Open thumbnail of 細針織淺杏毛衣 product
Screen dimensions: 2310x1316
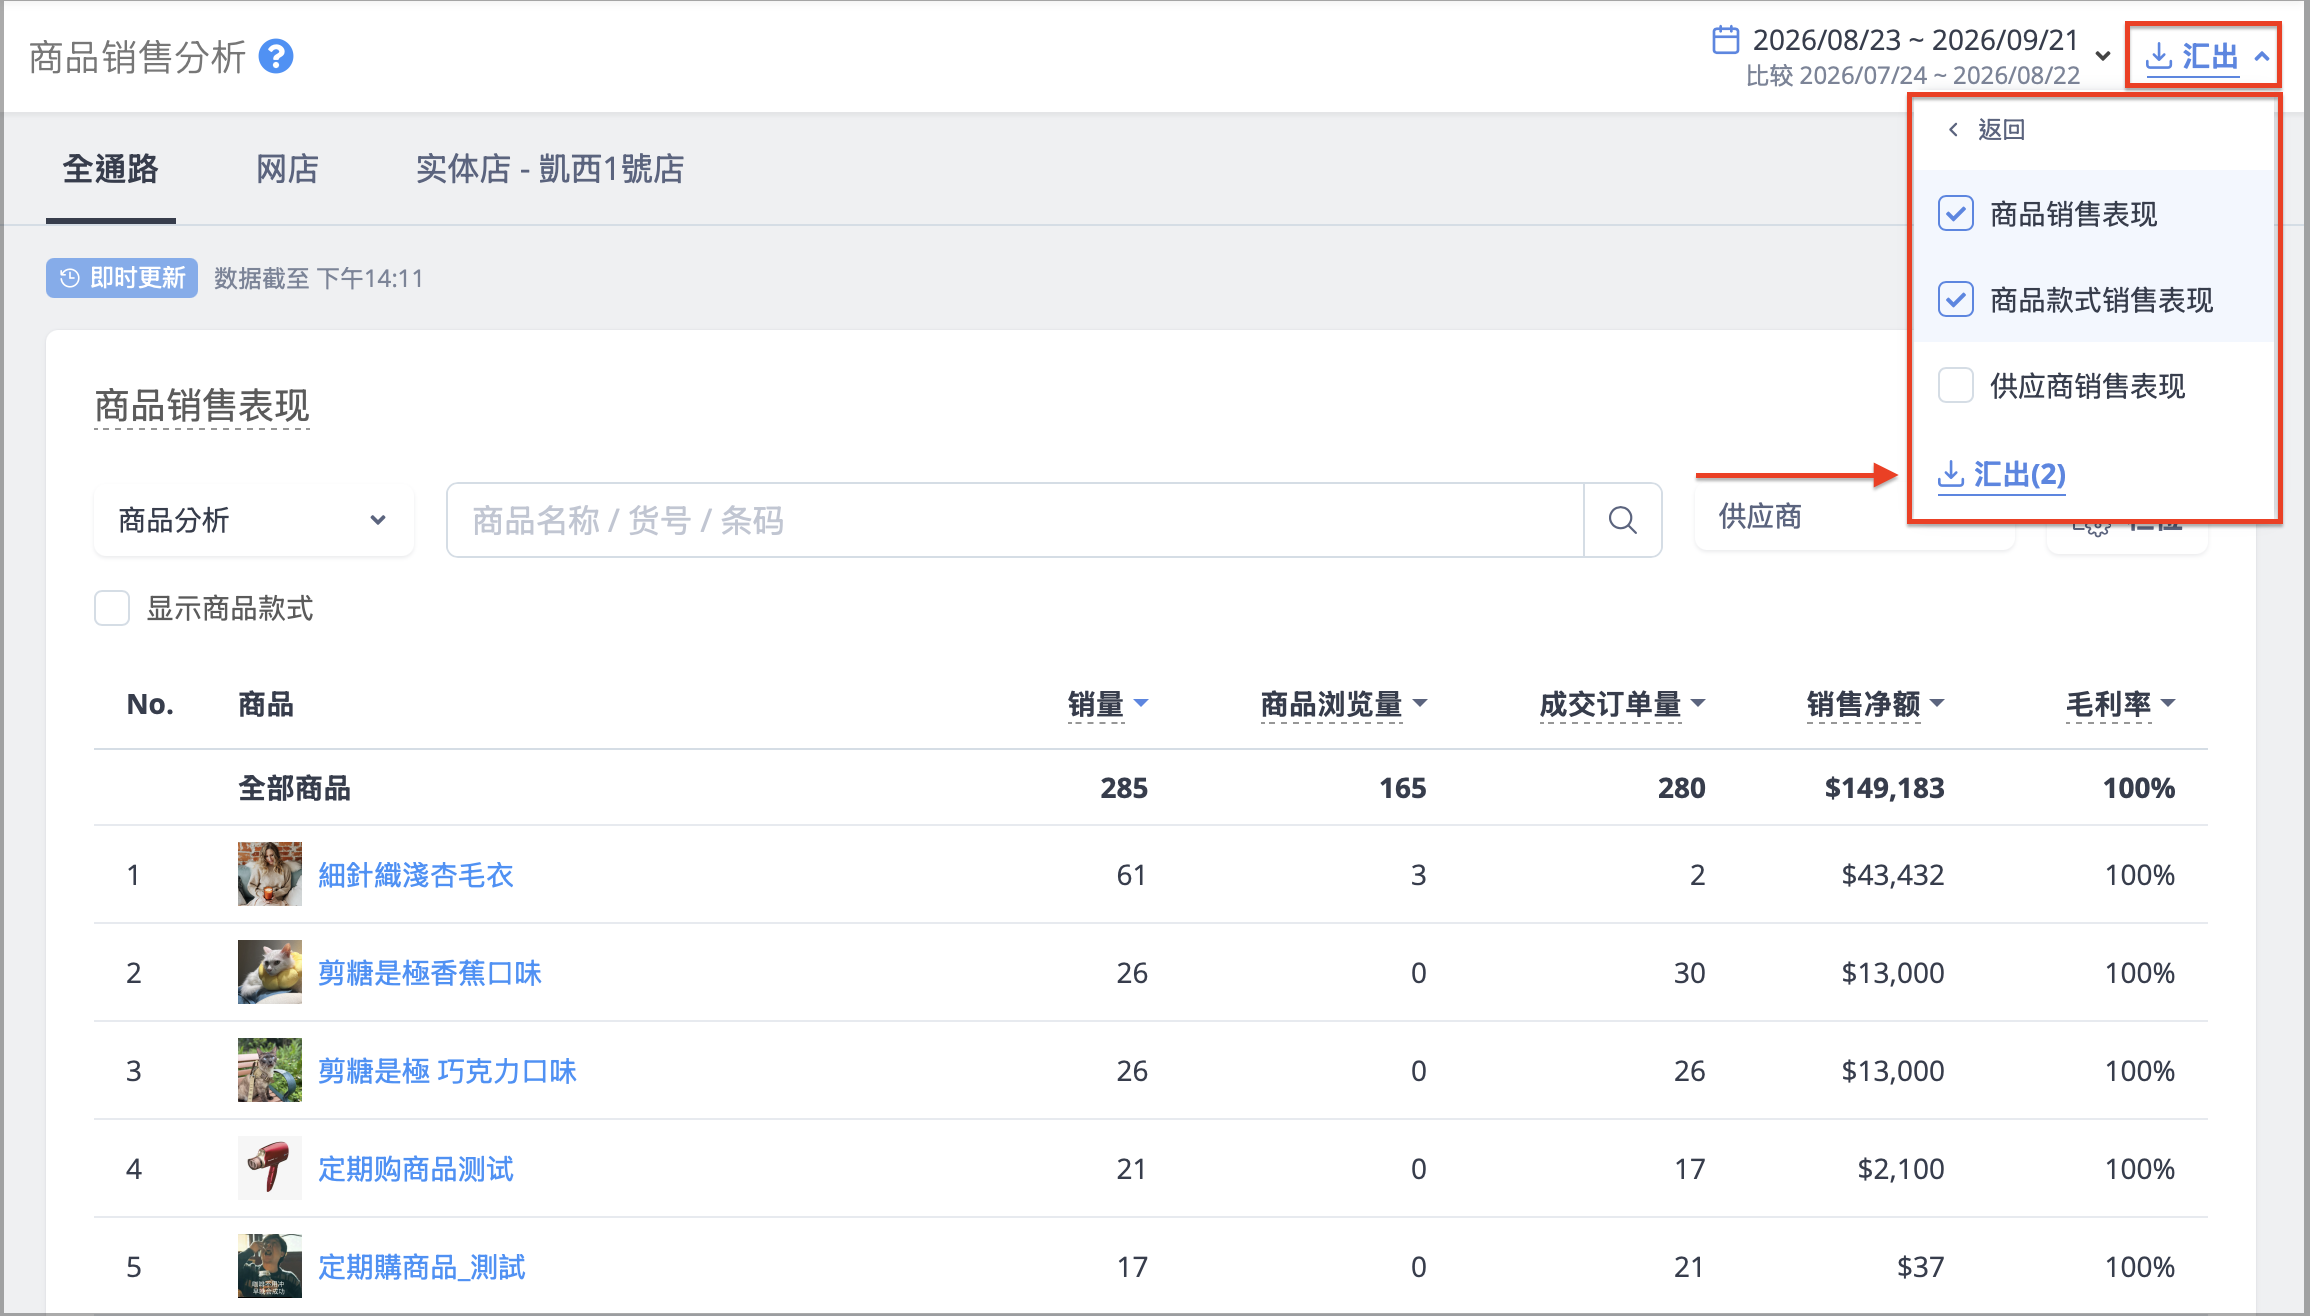tap(270, 874)
